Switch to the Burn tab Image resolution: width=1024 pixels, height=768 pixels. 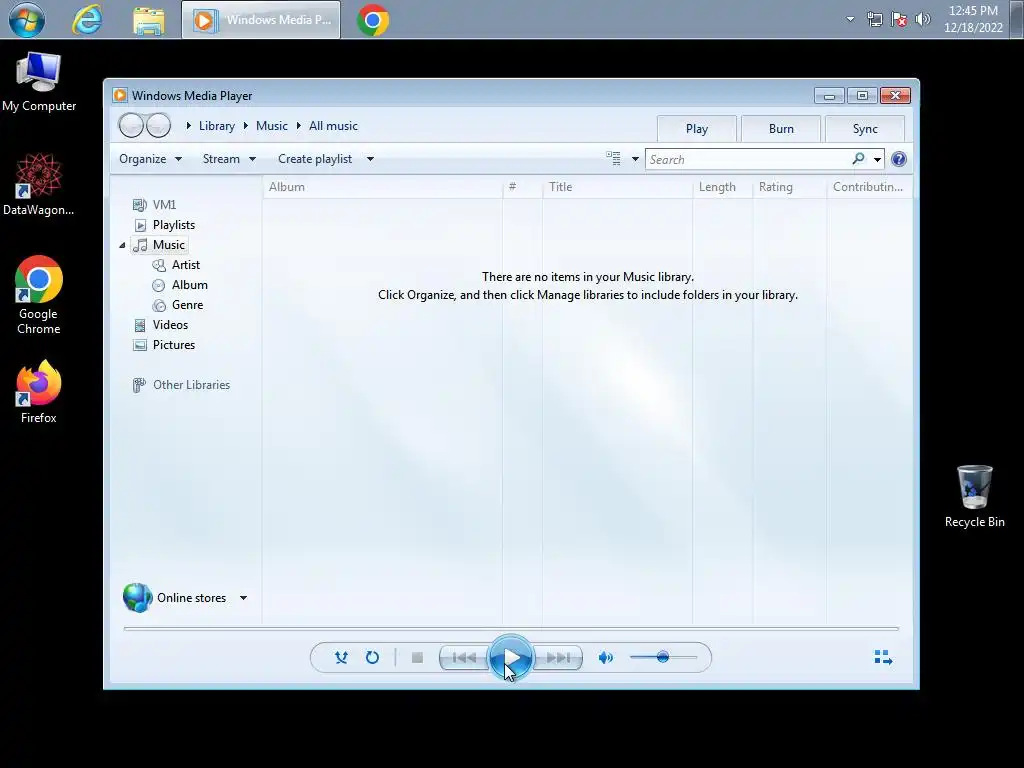click(x=781, y=129)
